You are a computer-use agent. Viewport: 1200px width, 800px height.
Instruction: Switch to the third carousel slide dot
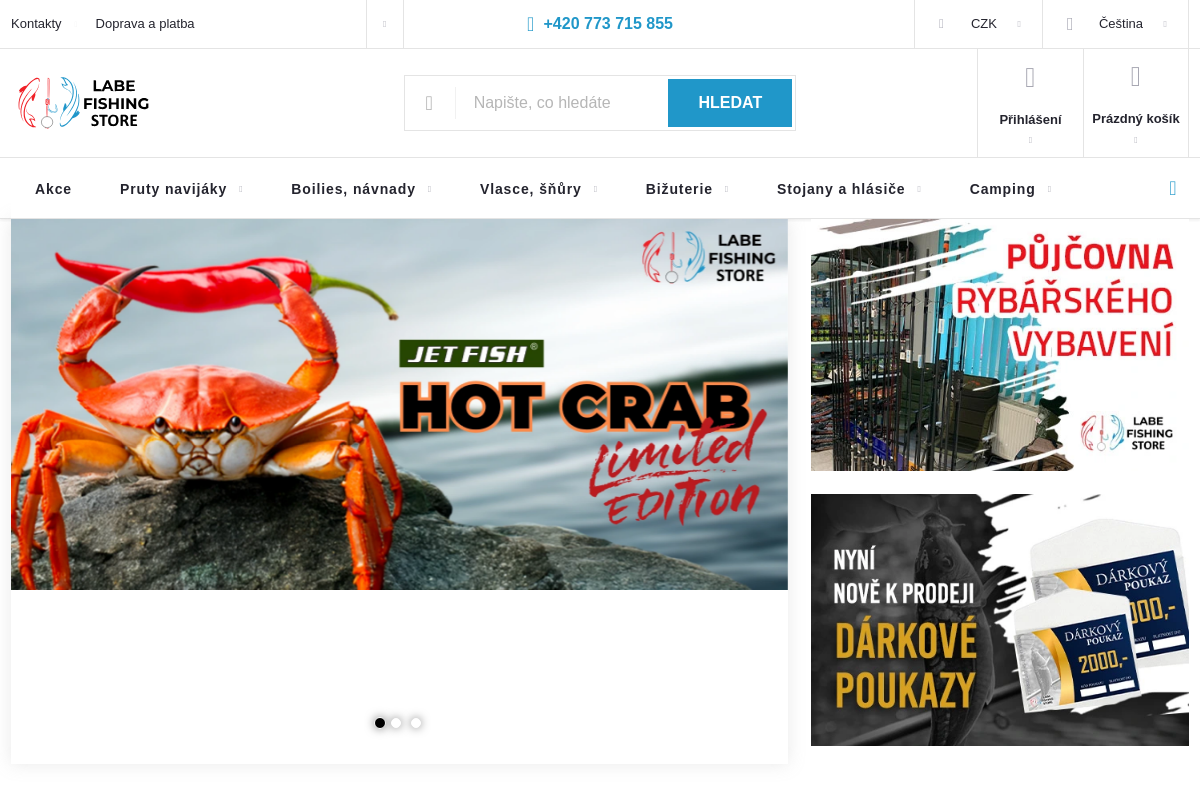point(415,723)
